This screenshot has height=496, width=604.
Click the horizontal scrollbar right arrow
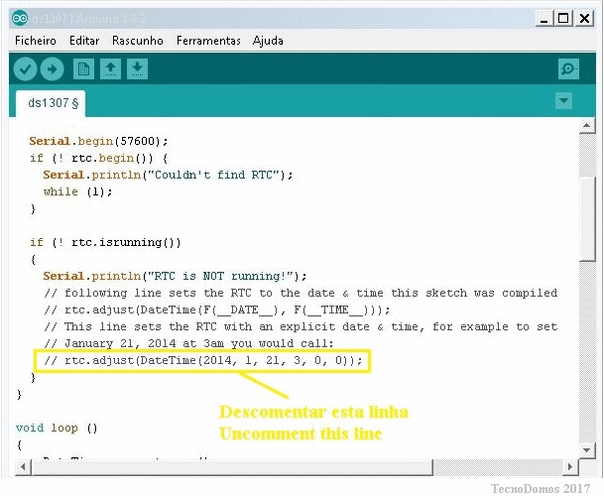point(570,466)
